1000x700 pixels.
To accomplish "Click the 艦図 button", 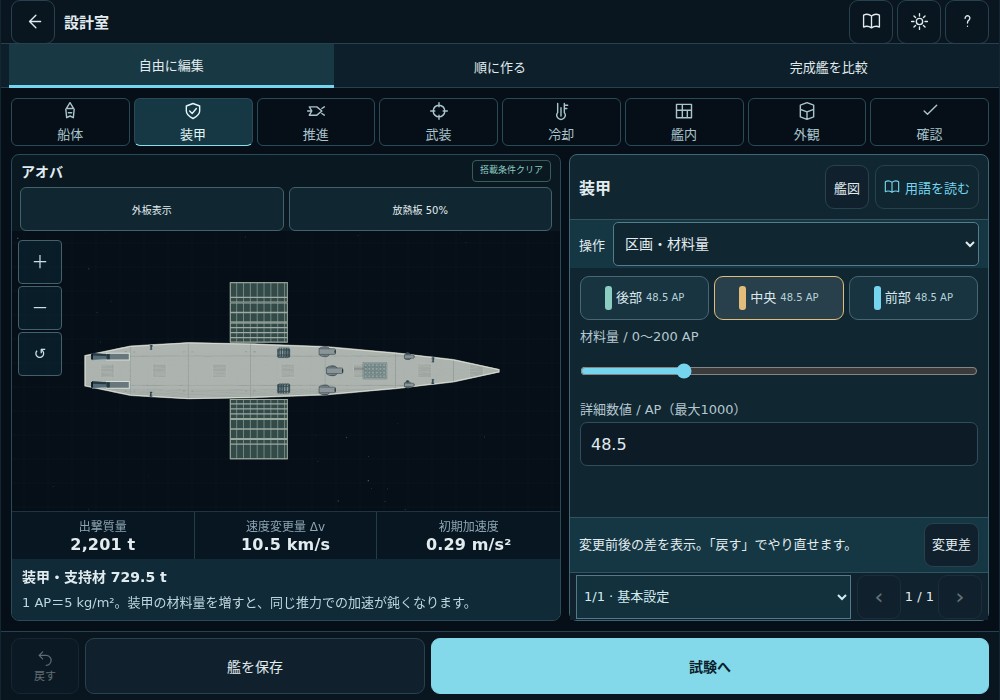I will point(846,188).
